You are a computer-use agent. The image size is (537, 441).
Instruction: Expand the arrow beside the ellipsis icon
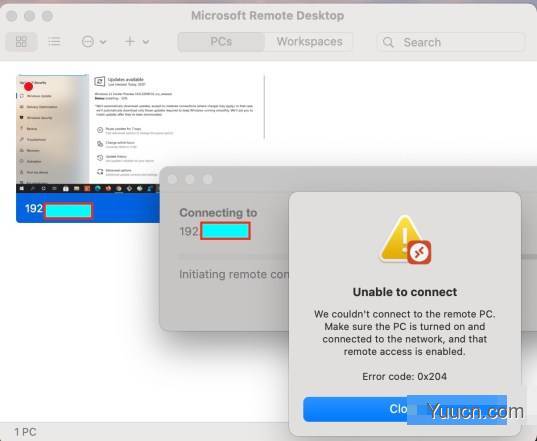coord(103,42)
